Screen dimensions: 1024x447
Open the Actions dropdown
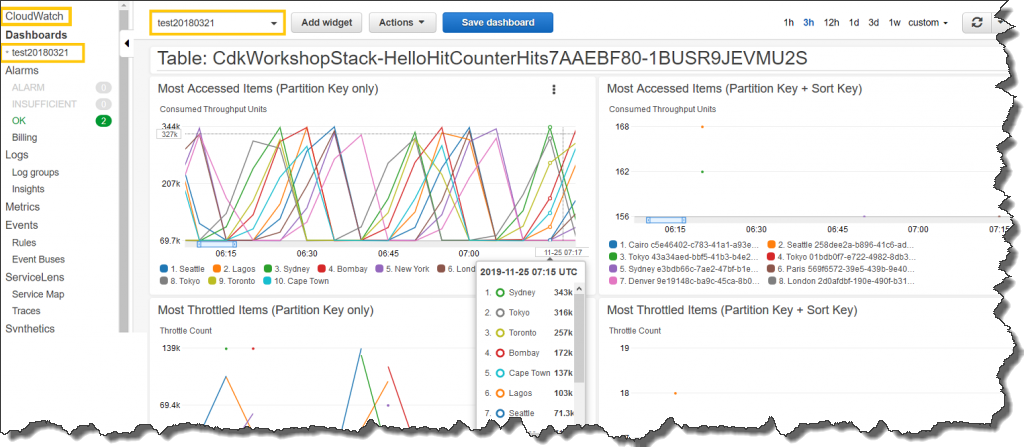(x=402, y=22)
